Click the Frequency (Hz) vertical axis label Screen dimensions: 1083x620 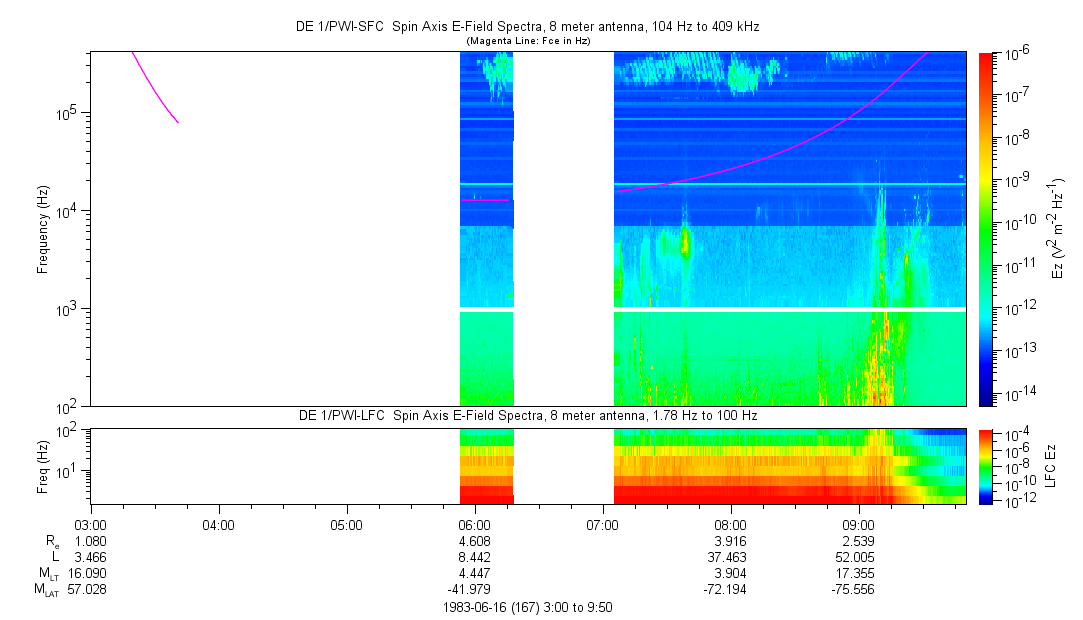[43, 230]
